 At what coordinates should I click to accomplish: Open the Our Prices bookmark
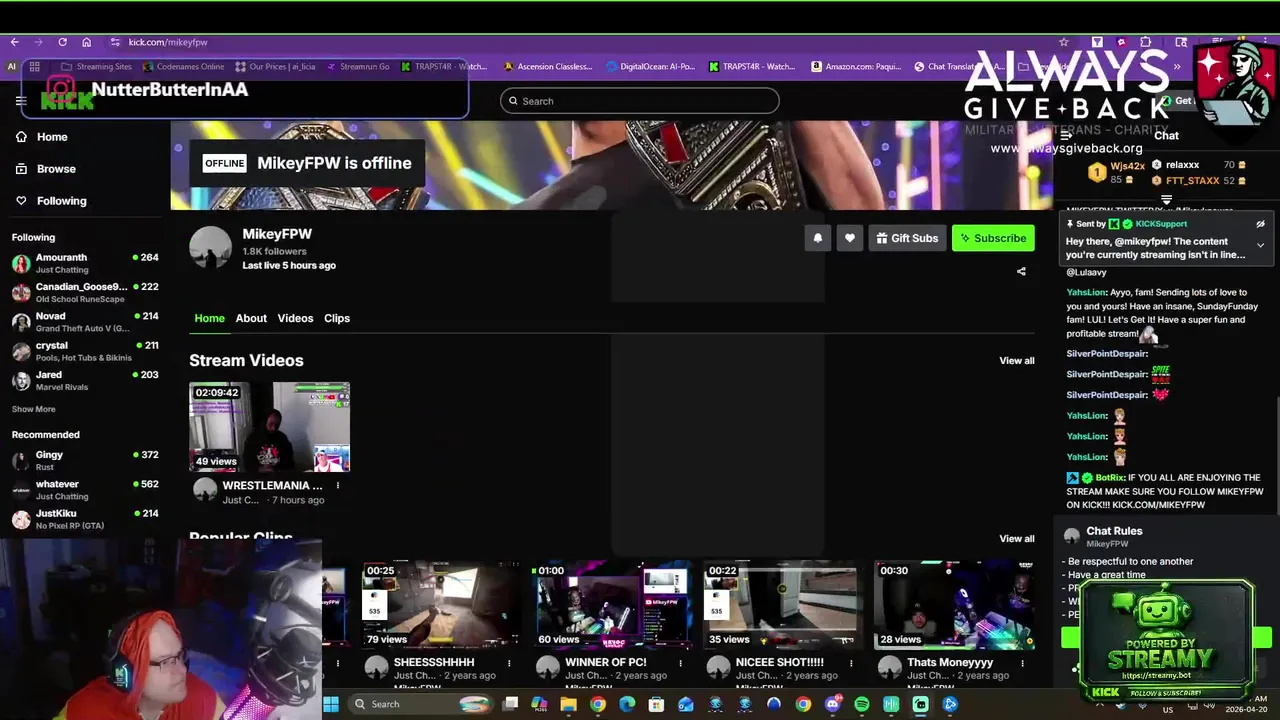pos(275,67)
